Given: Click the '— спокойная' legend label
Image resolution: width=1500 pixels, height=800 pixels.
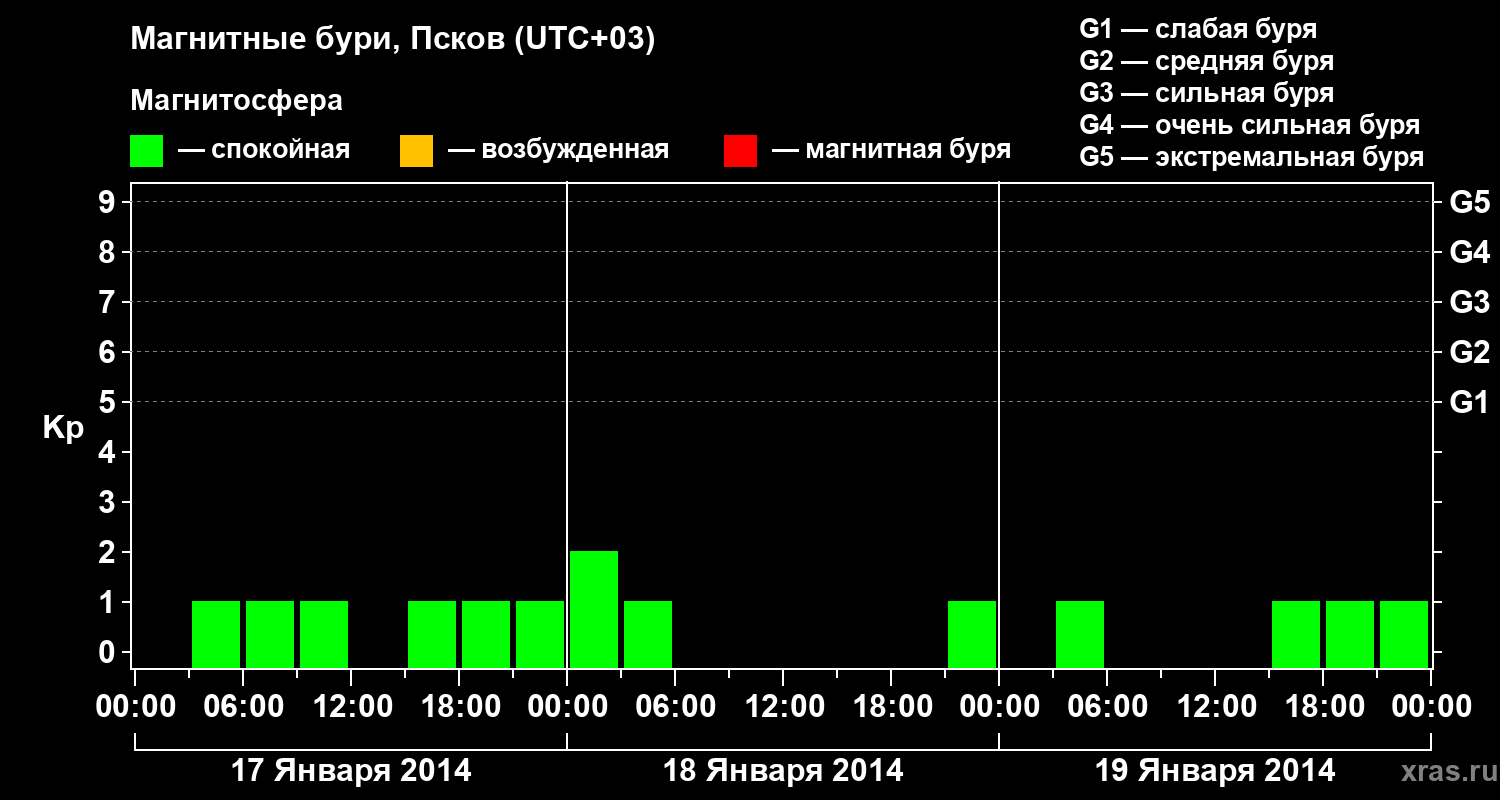Looking at the screenshot, I should [x=264, y=150].
